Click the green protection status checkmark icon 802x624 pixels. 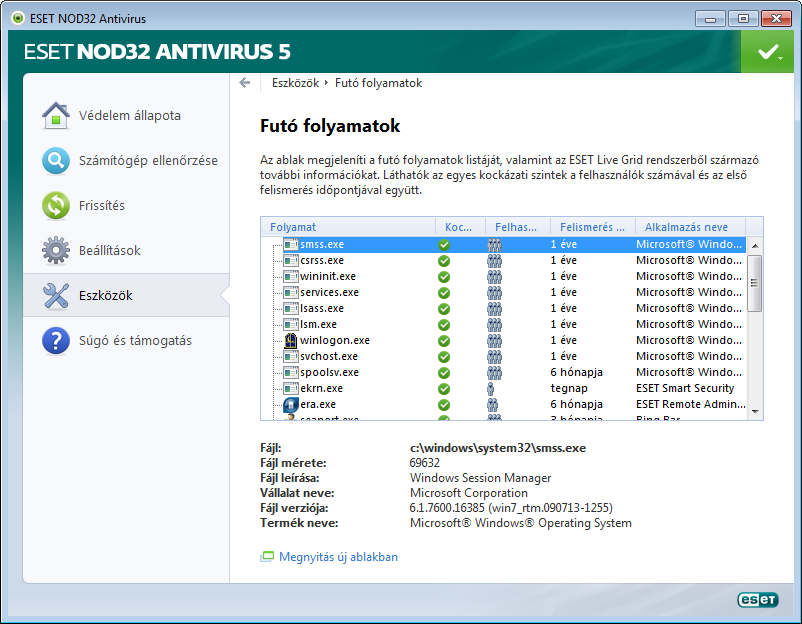click(x=767, y=52)
